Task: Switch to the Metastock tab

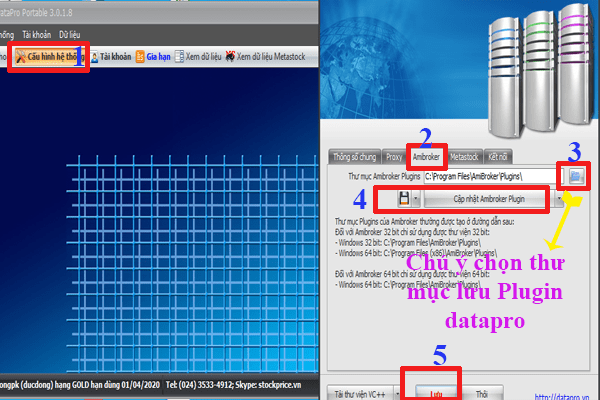Action: point(464,157)
